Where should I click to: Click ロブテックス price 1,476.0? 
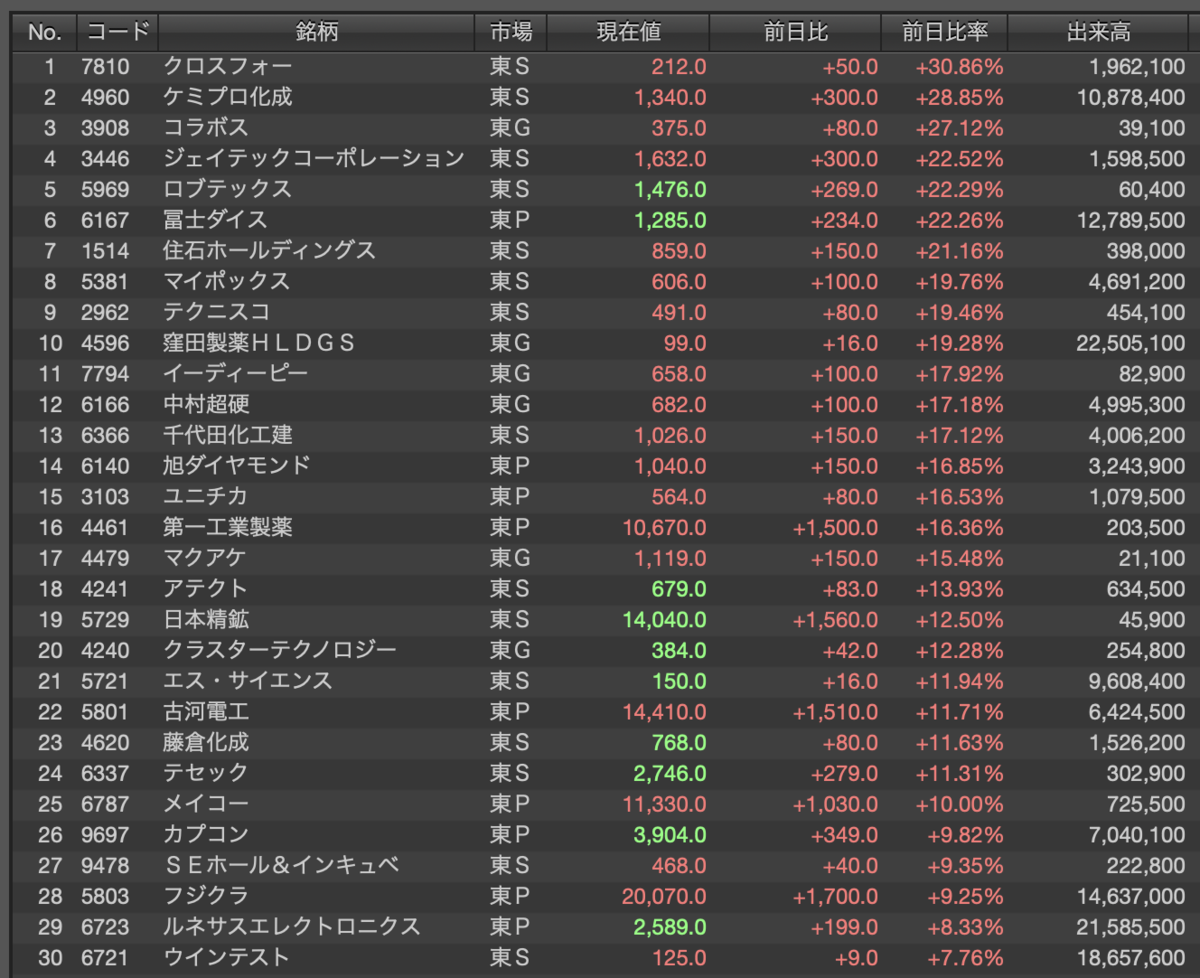(669, 190)
